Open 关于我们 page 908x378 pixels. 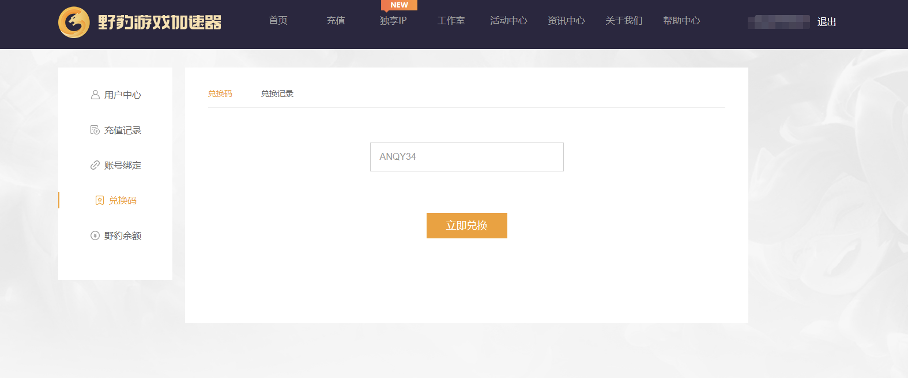pyautogui.click(x=624, y=21)
